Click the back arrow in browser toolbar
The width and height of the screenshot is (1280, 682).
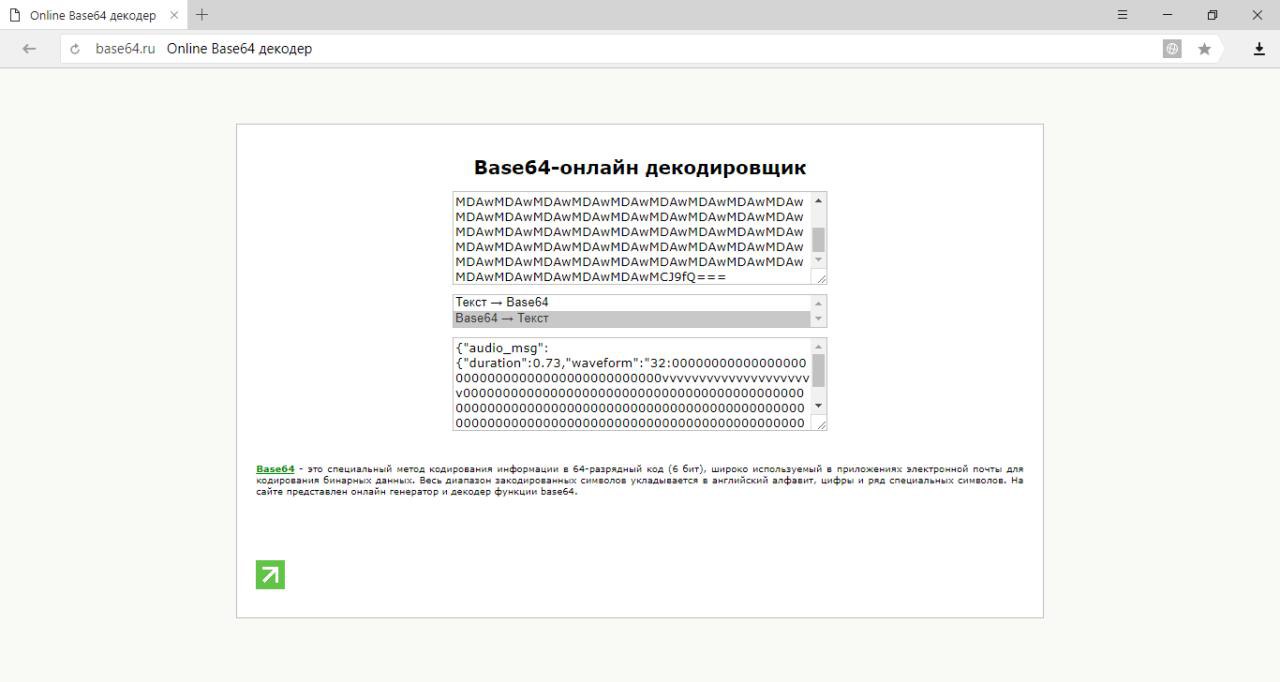click(29, 49)
